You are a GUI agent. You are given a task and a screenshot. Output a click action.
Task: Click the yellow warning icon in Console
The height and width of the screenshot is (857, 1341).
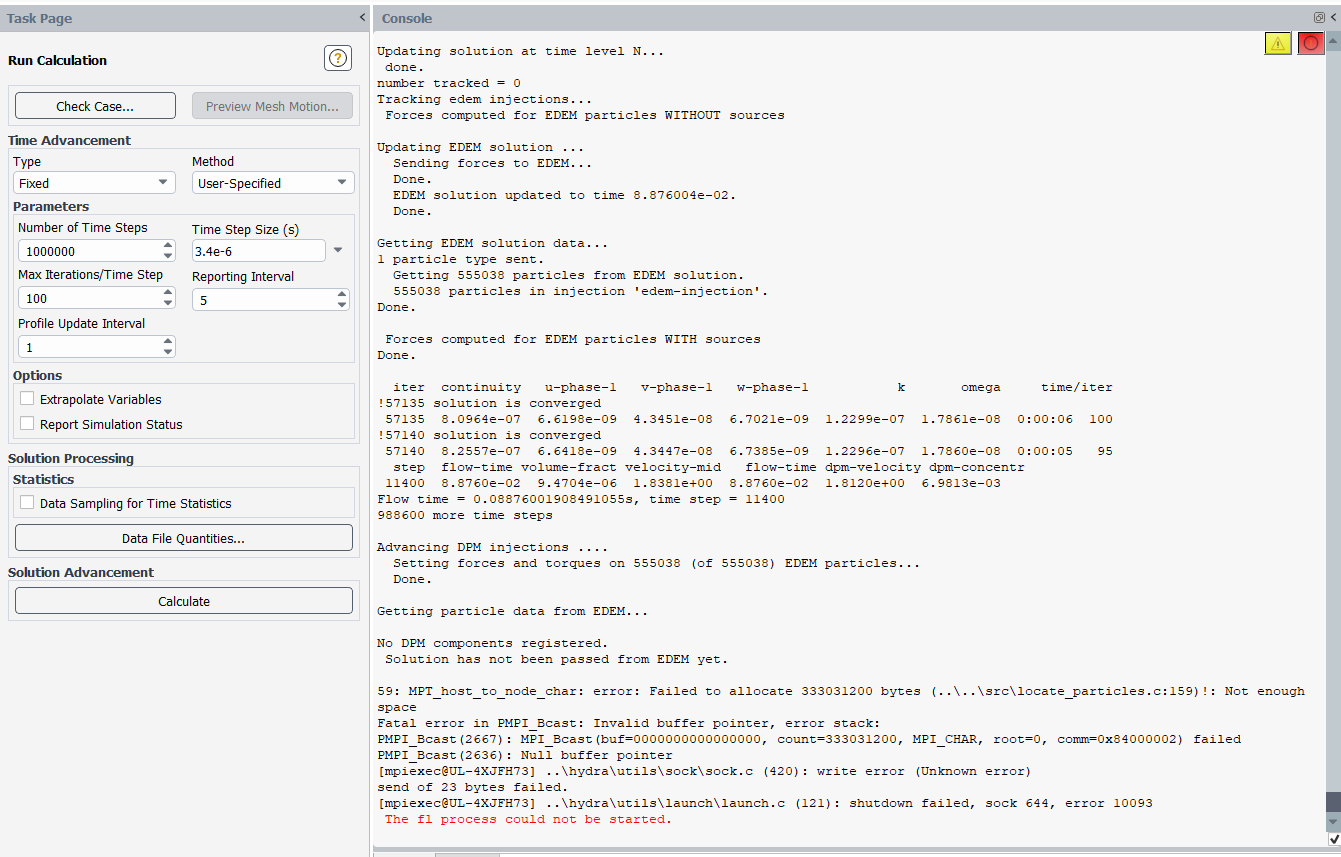click(1277, 43)
